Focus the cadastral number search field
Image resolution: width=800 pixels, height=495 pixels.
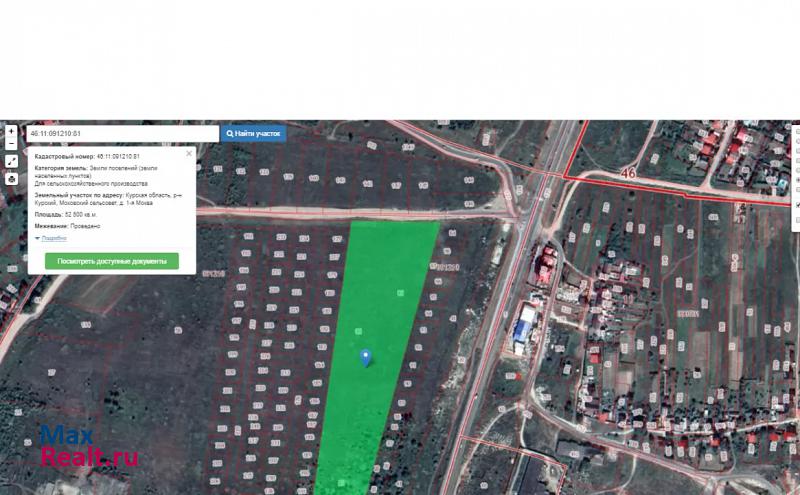(120, 133)
